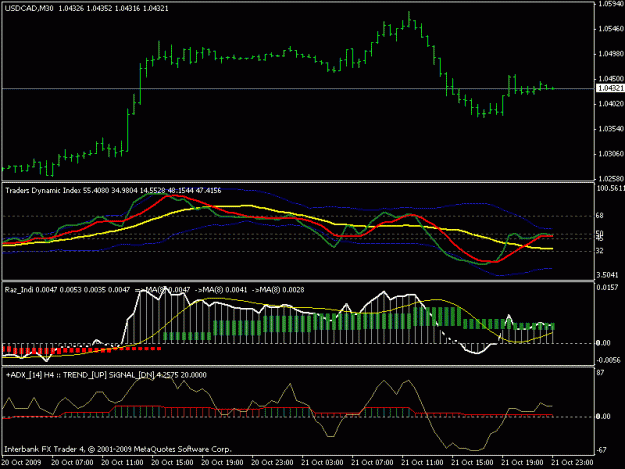
Task: Click the 20 Oct 11:00 time label
Action: pyautogui.click(x=122, y=462)
